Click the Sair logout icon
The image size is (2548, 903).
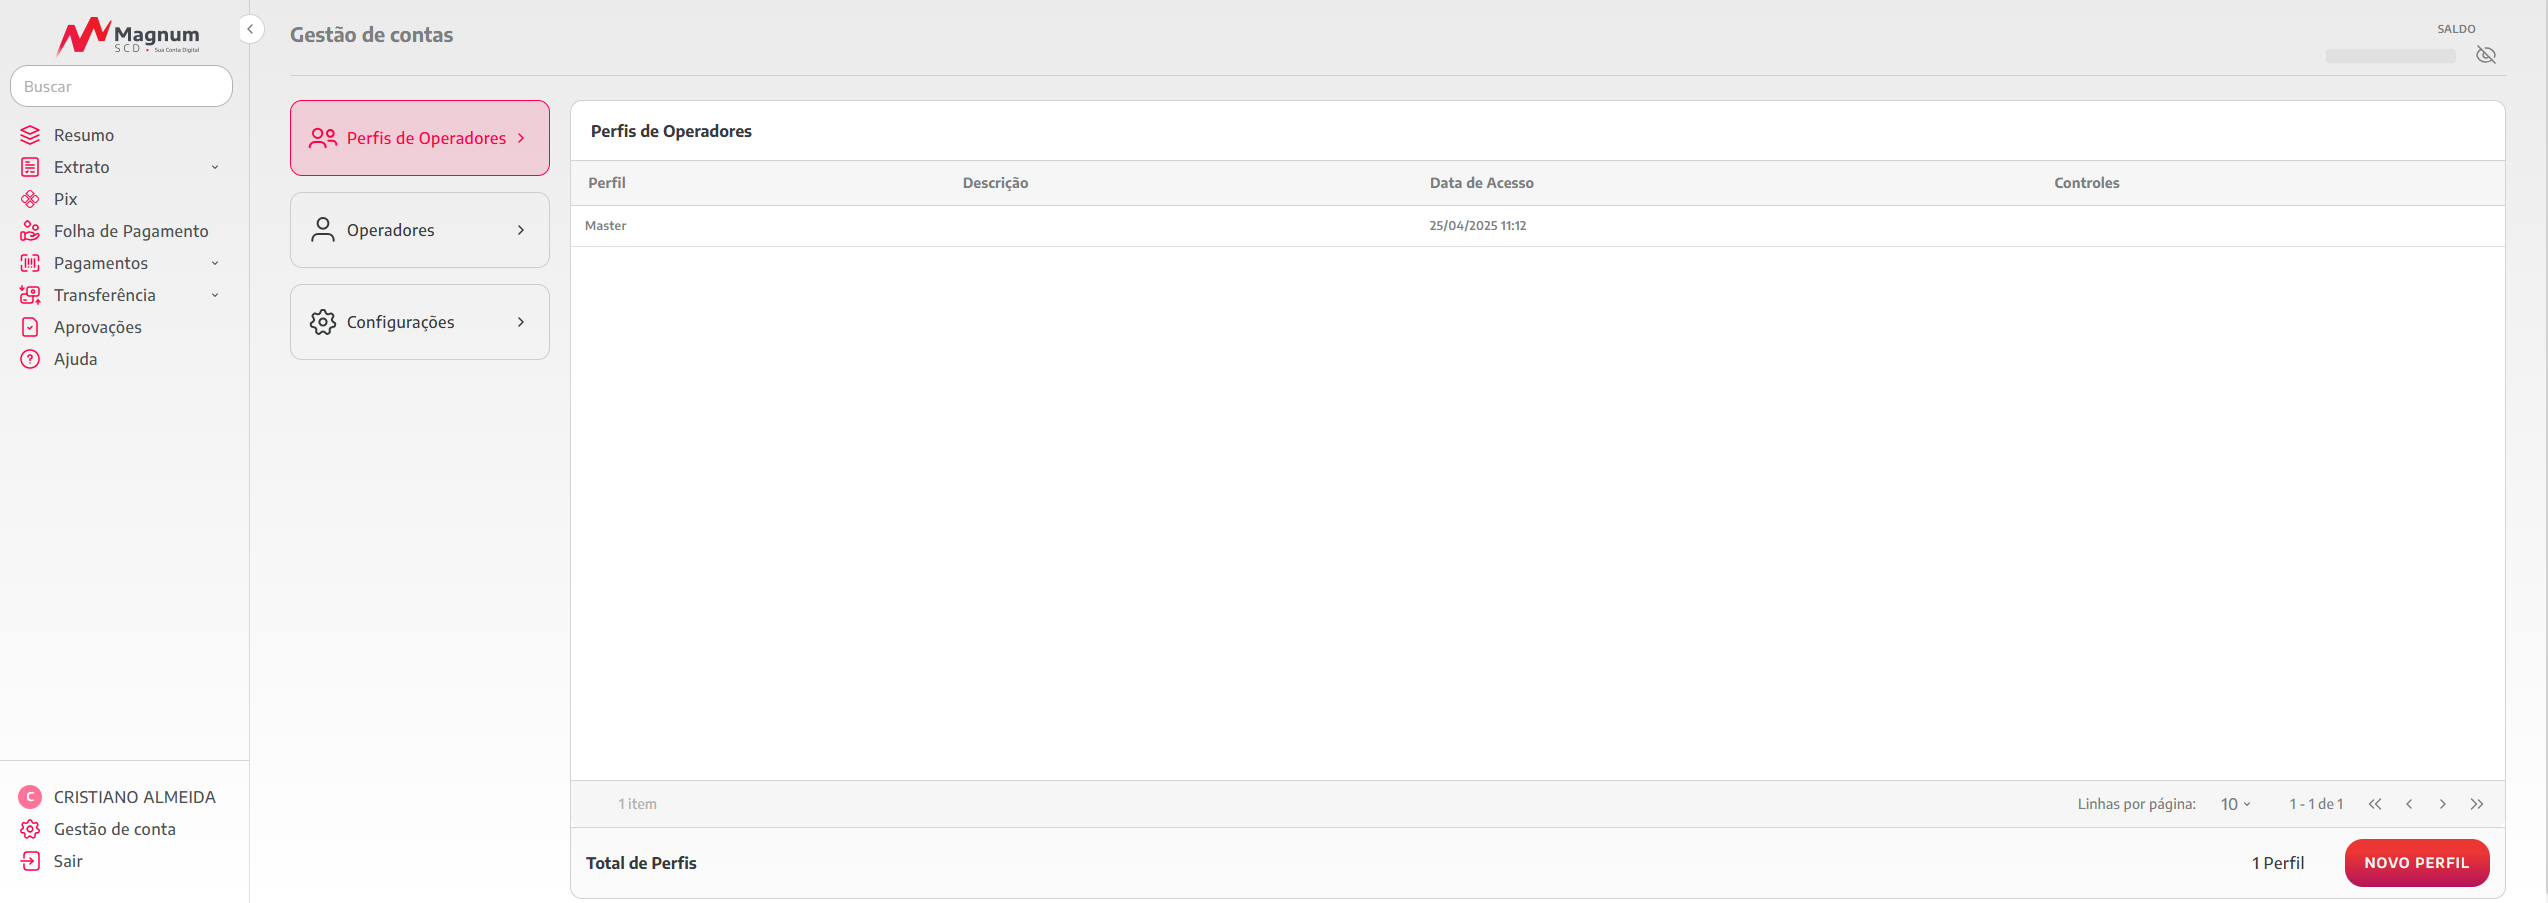point(30,861)
